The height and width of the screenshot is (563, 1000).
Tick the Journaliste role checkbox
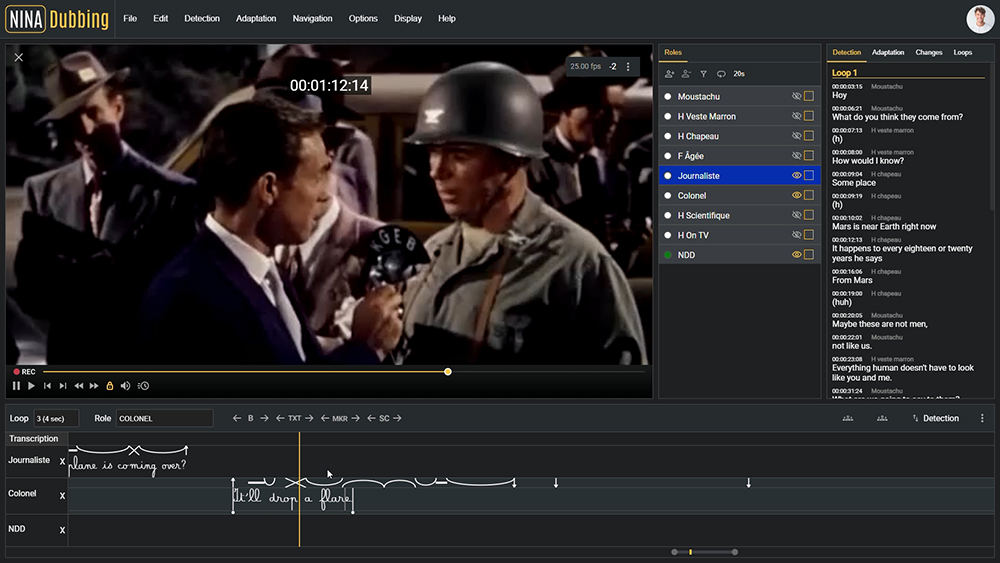809,176
